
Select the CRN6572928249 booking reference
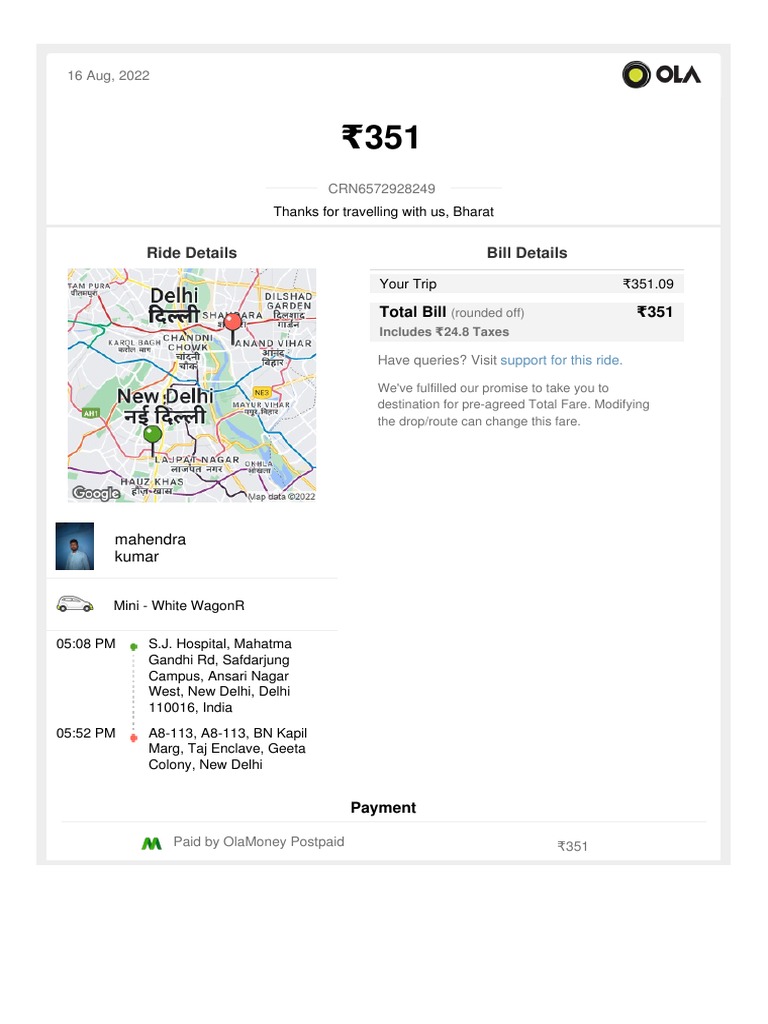pyautogui.click(x=382, y=188)
